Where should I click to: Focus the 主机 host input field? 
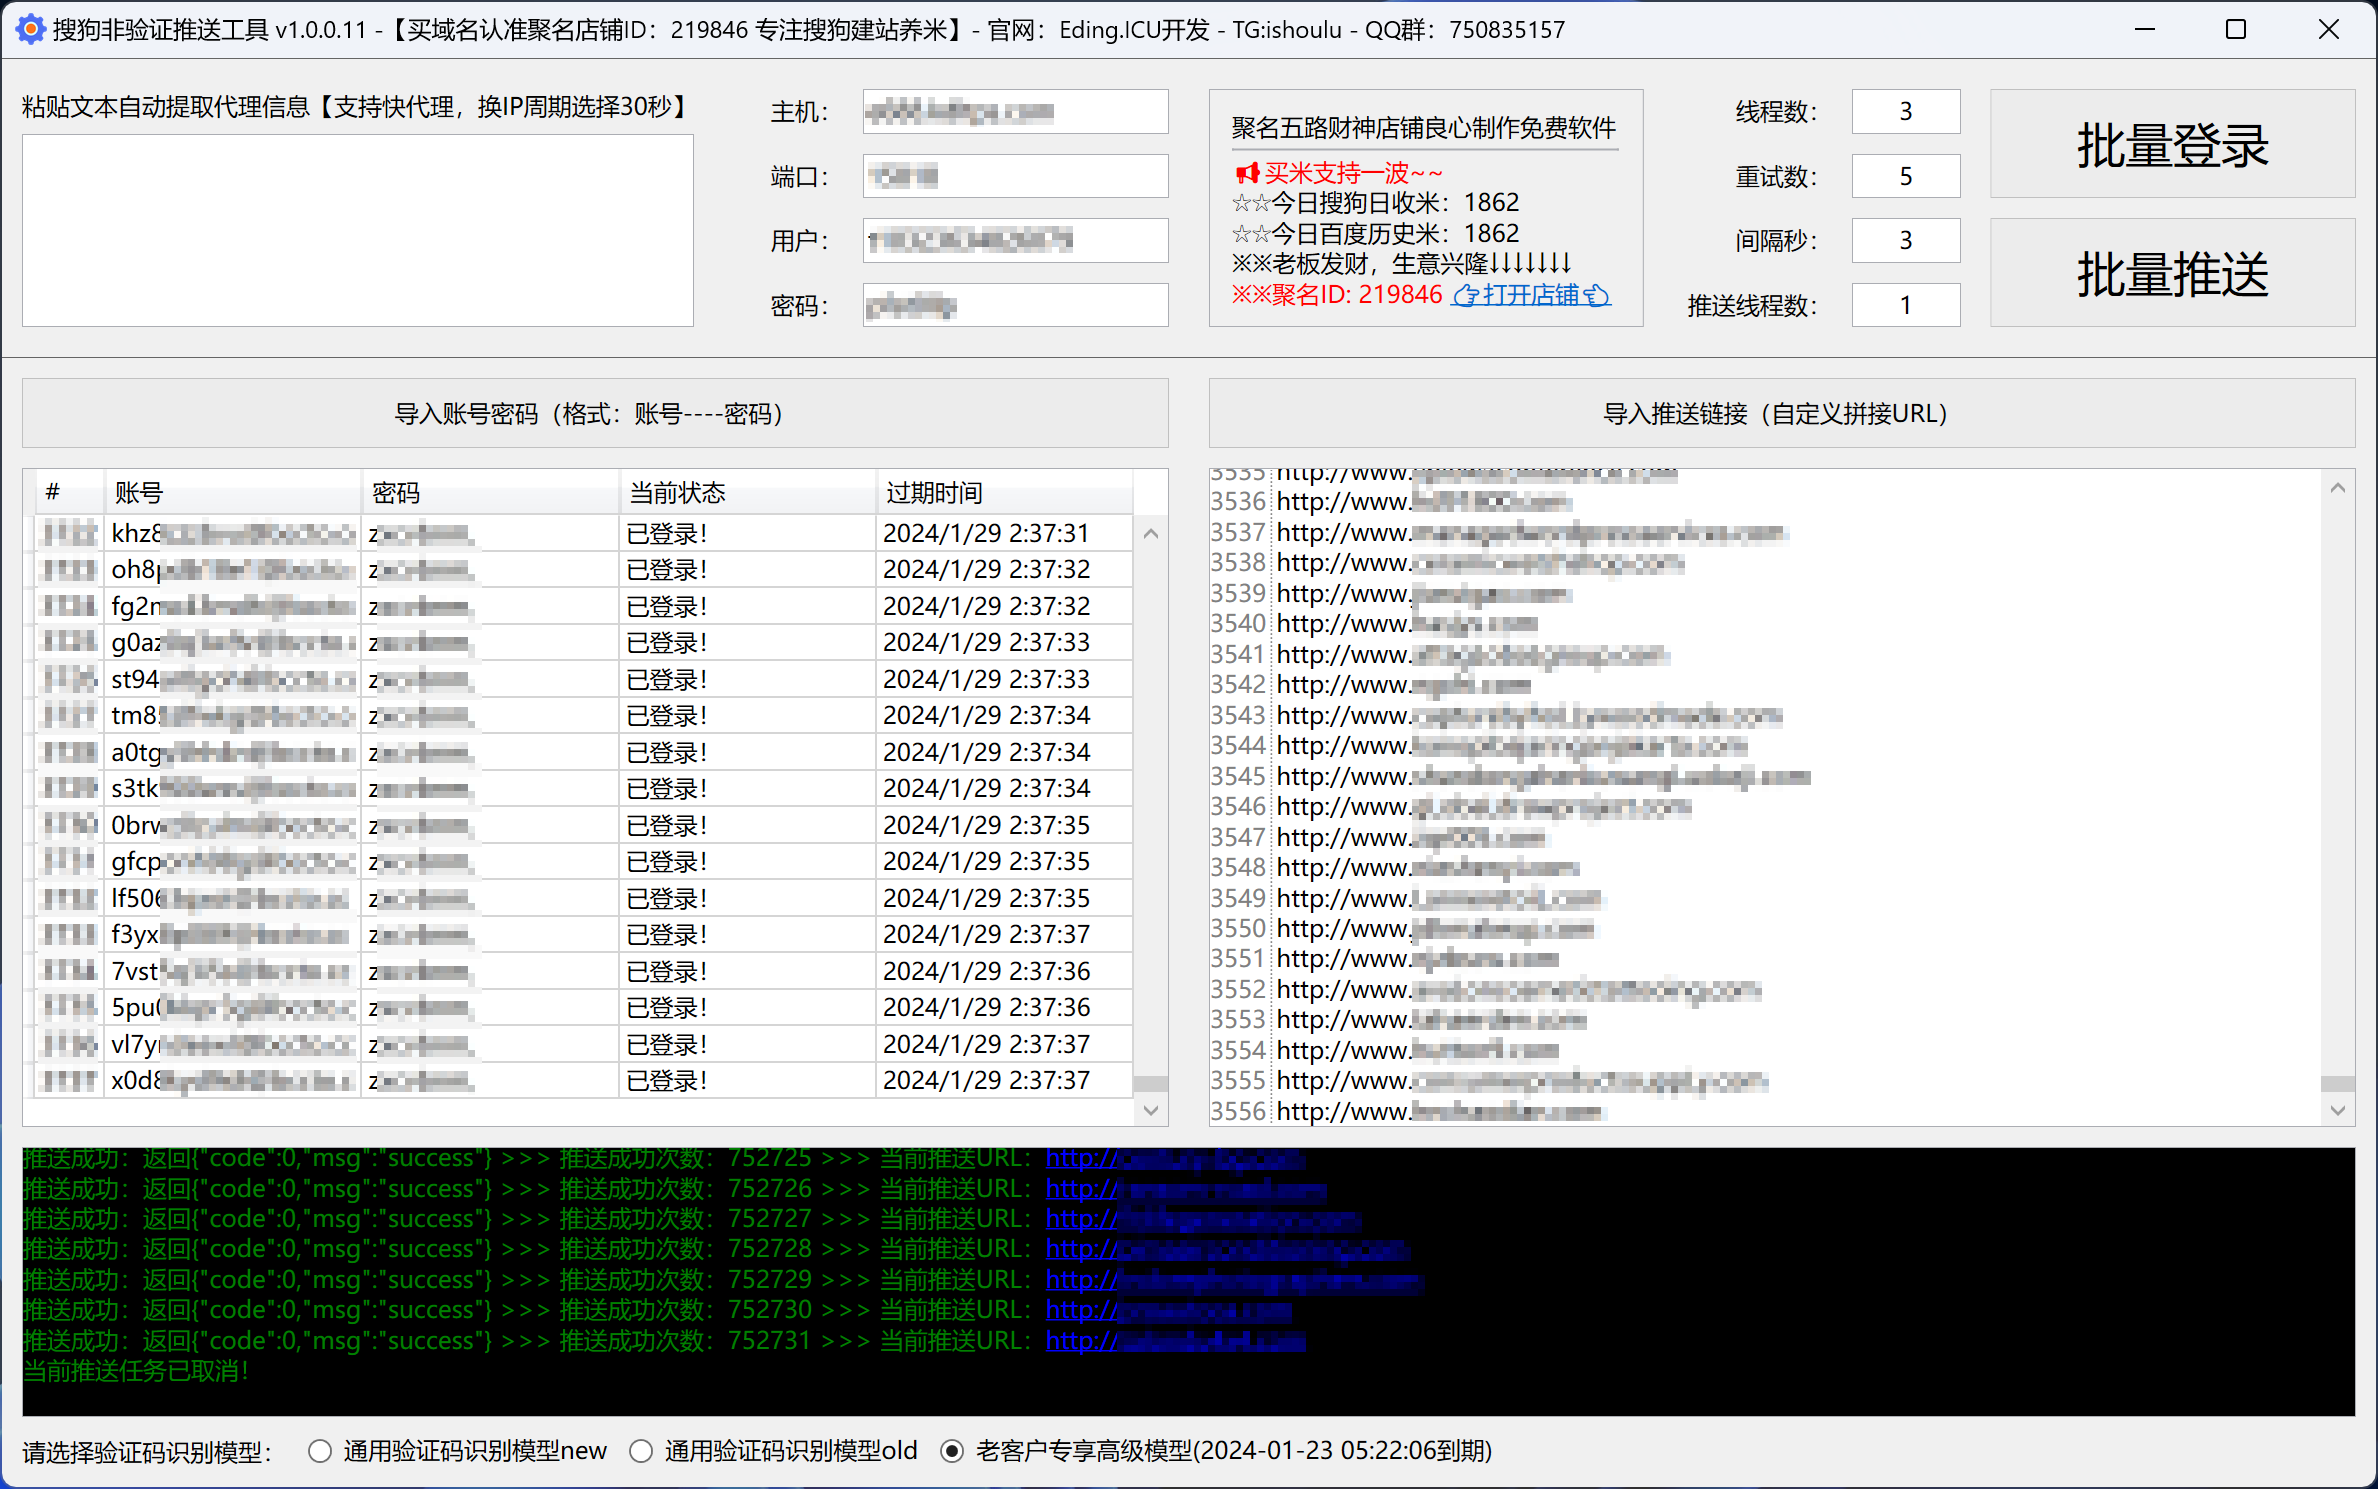coord(1015,111)
